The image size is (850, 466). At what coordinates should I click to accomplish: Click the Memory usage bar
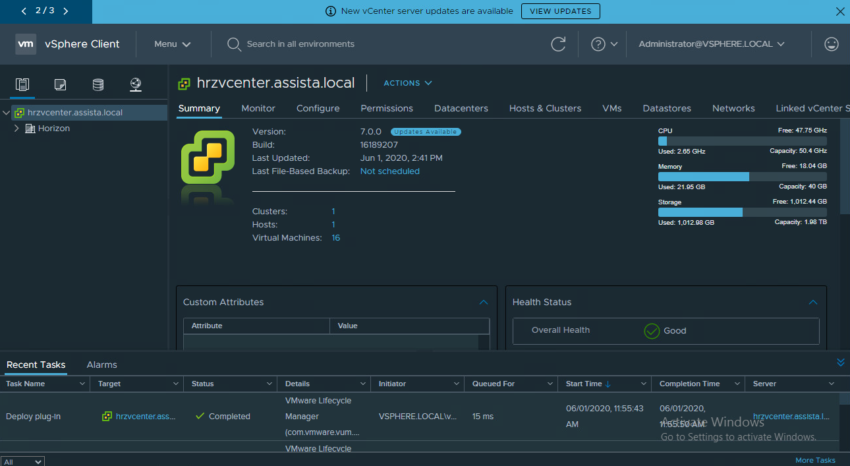coord(744,176)
